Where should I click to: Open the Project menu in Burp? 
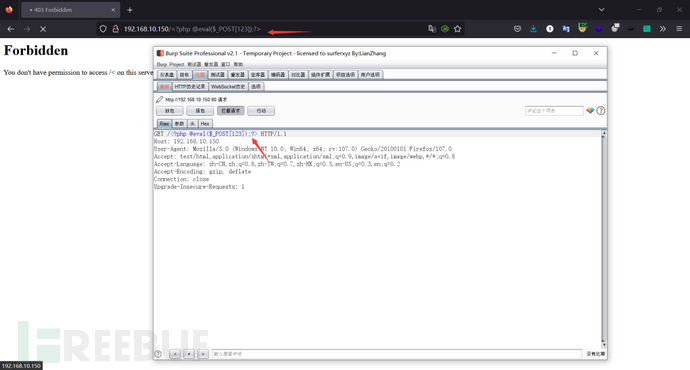click(177, 64)
